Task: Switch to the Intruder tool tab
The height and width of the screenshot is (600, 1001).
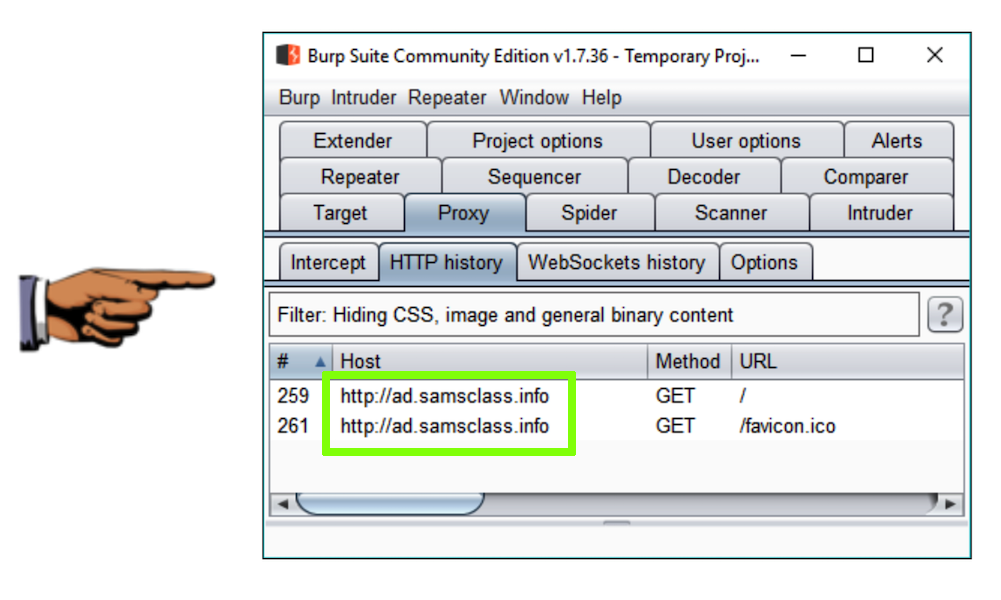Action: click(880, 213)
